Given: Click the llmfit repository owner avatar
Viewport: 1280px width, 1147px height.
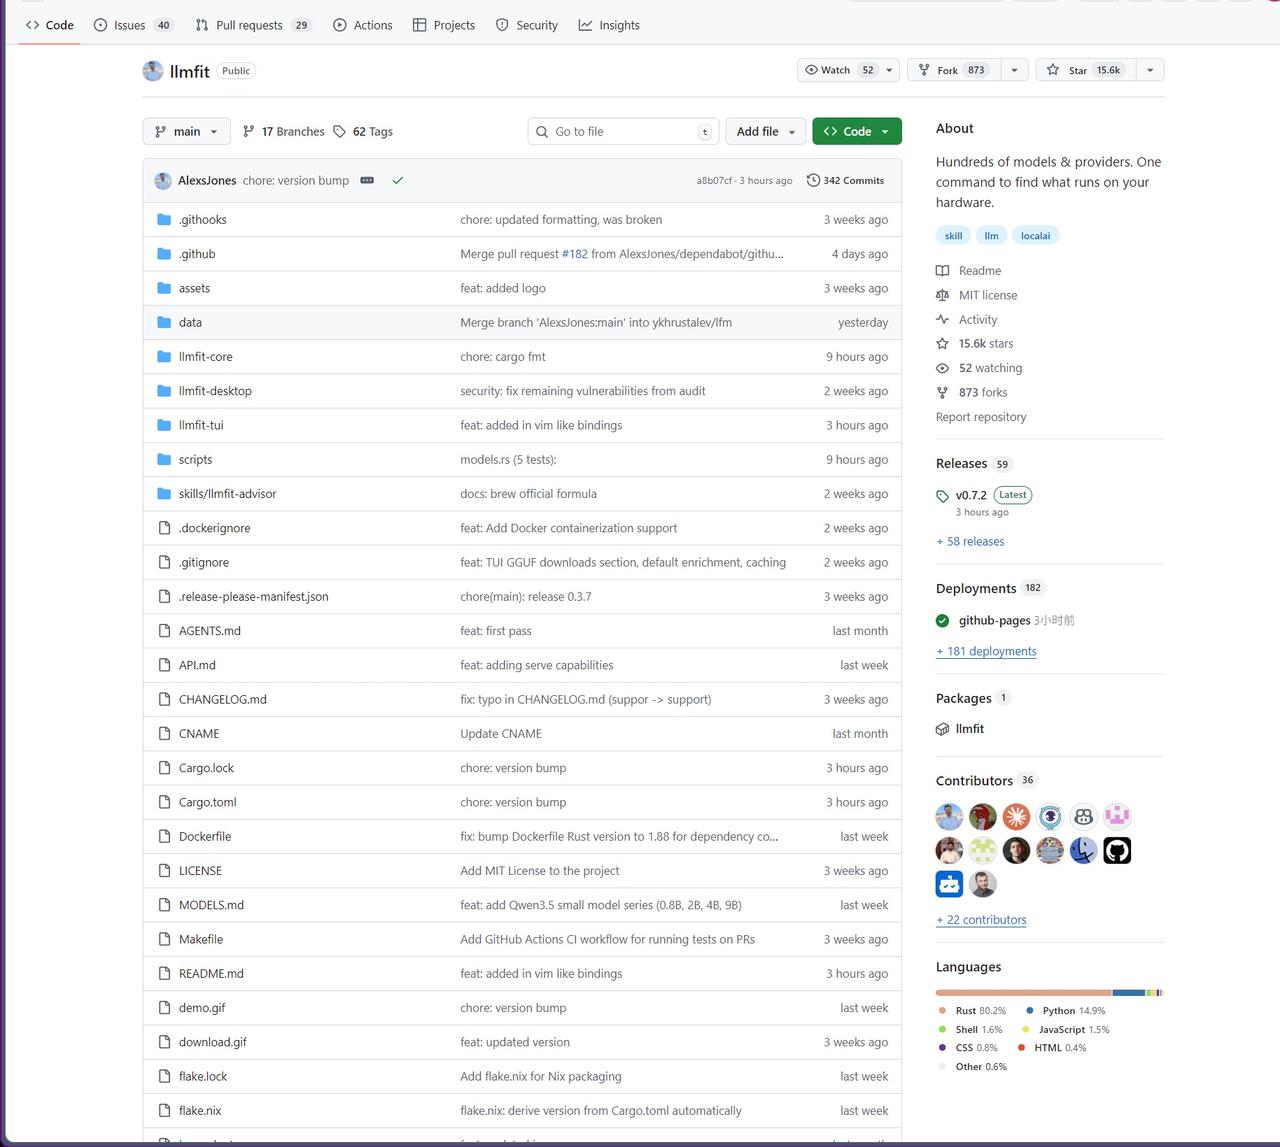Looking at the screenshot, I should tap(153, 71).
